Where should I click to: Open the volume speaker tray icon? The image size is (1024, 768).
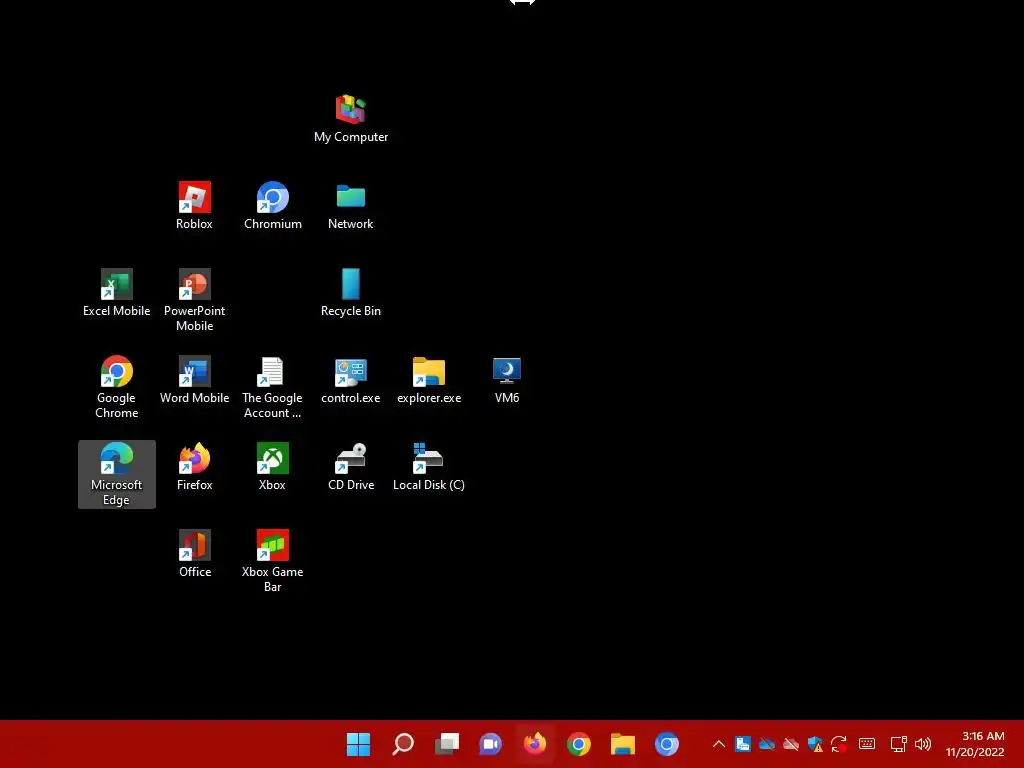(x=923, y=744)
